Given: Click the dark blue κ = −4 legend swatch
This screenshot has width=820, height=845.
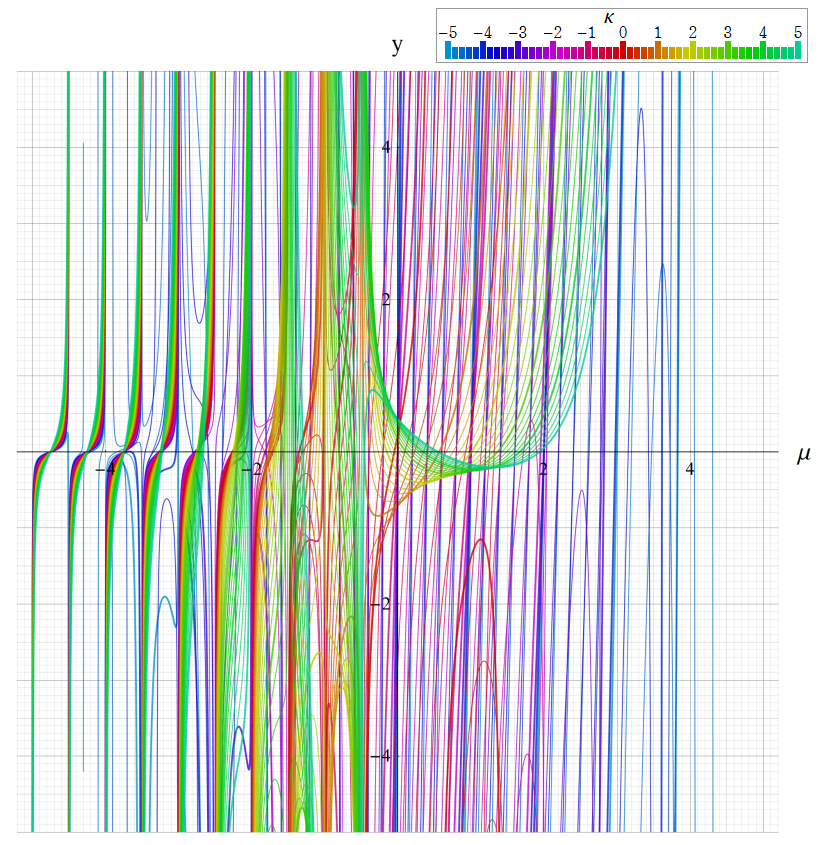Looking at the screenshot, I should (x=483, y=49).
